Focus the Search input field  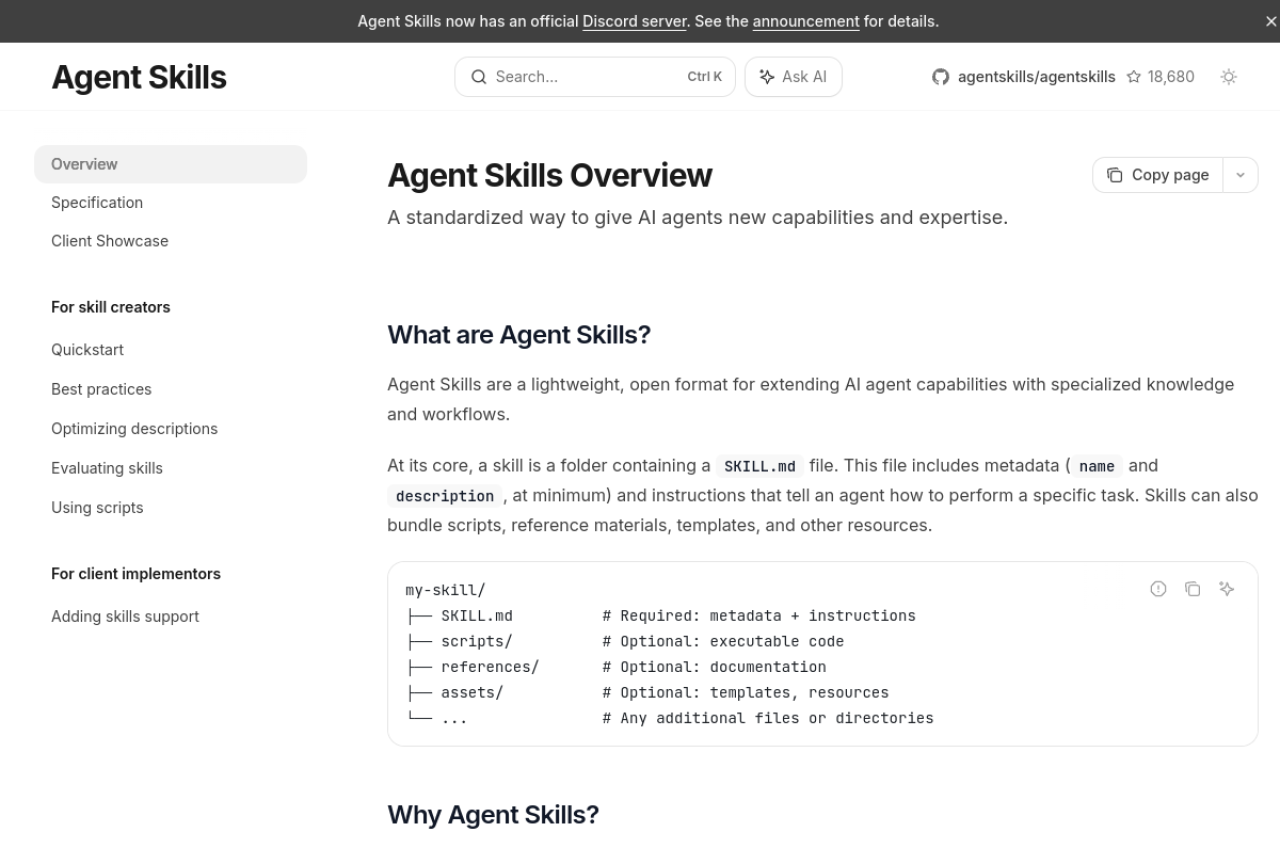tap(595, 77)
